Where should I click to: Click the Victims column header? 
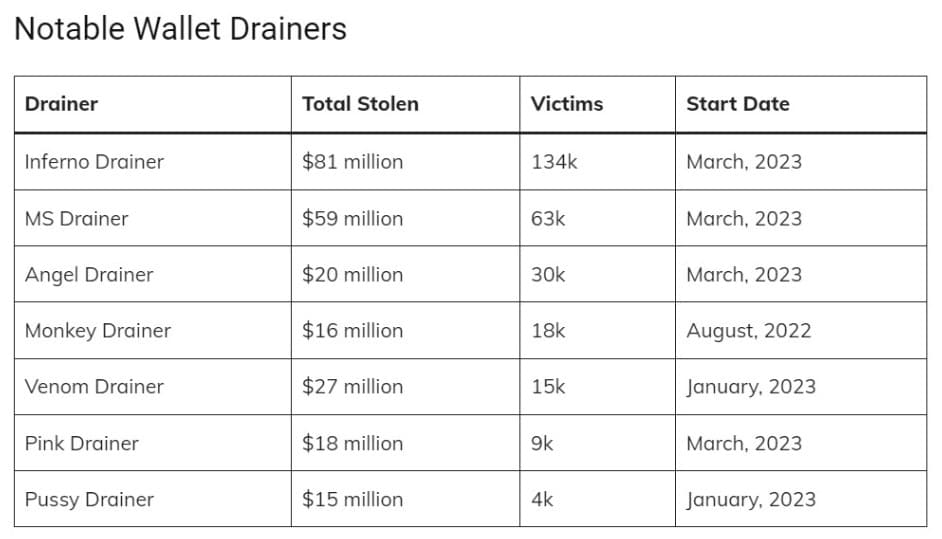click(567, 104)
